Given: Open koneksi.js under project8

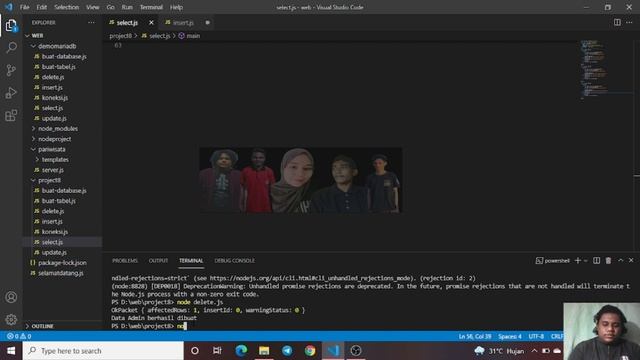Looking at the screenshot, I should click(55, 232).
